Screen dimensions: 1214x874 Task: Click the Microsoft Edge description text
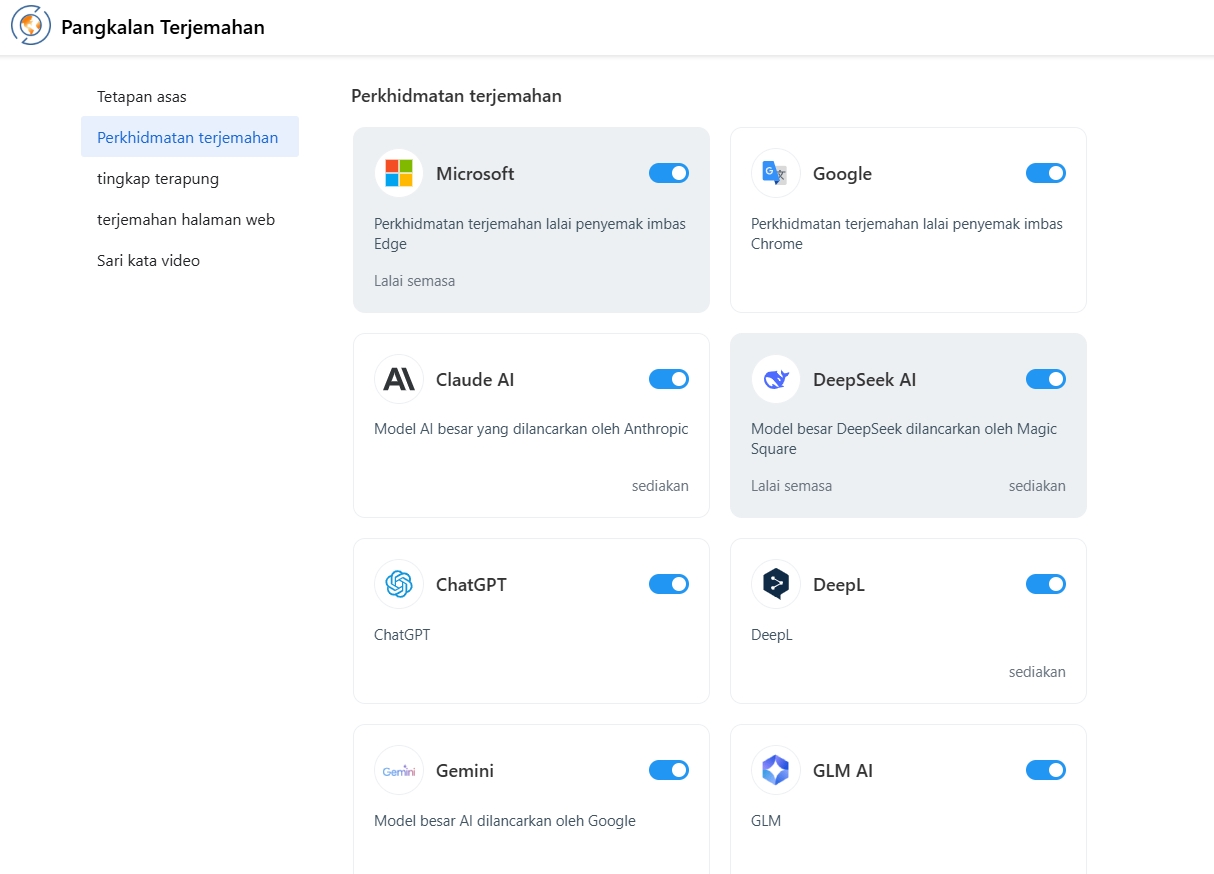pyautogui.click(x=530, y=234)
